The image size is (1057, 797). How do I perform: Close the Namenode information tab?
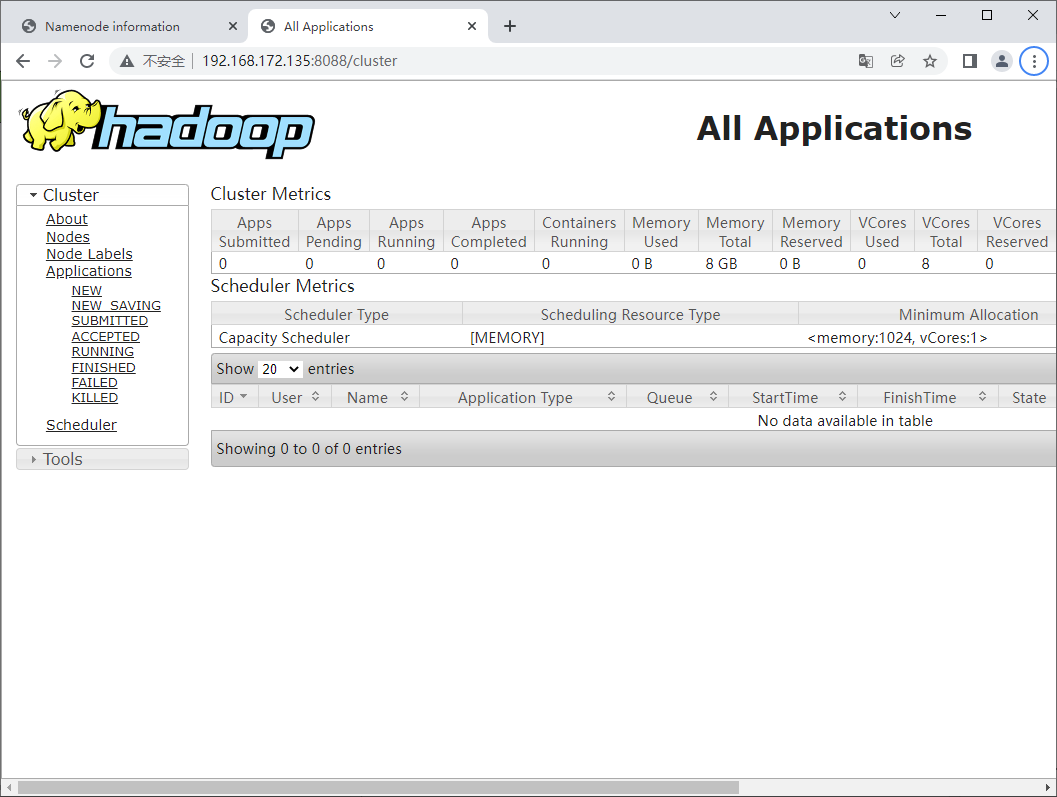click(233, 26)
